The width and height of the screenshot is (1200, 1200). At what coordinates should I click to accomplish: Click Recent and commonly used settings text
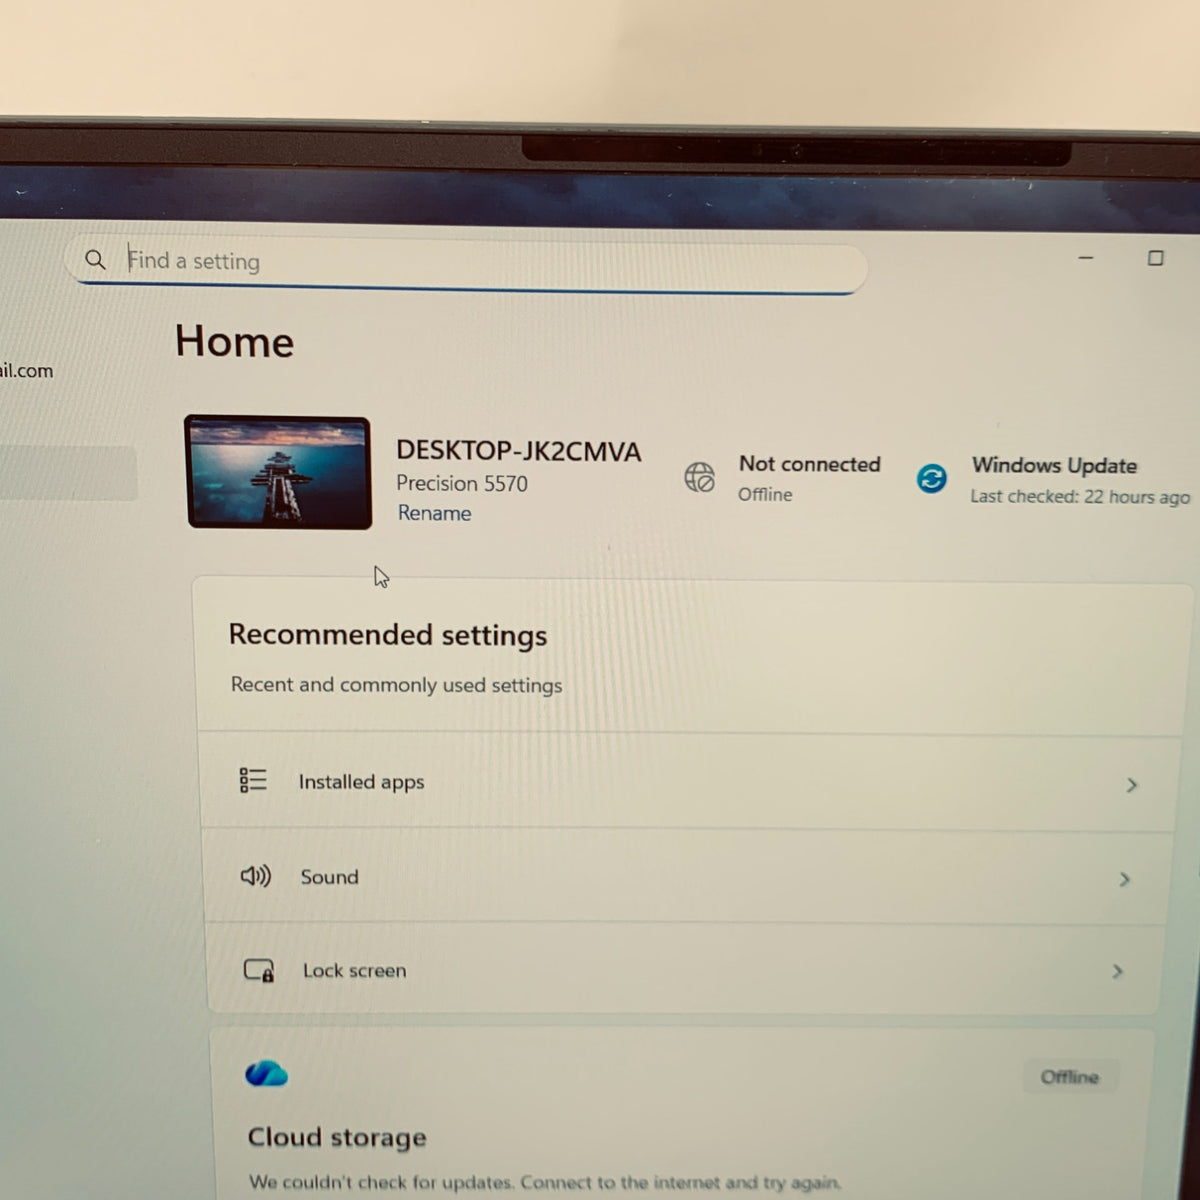click(x=397, y=685)
